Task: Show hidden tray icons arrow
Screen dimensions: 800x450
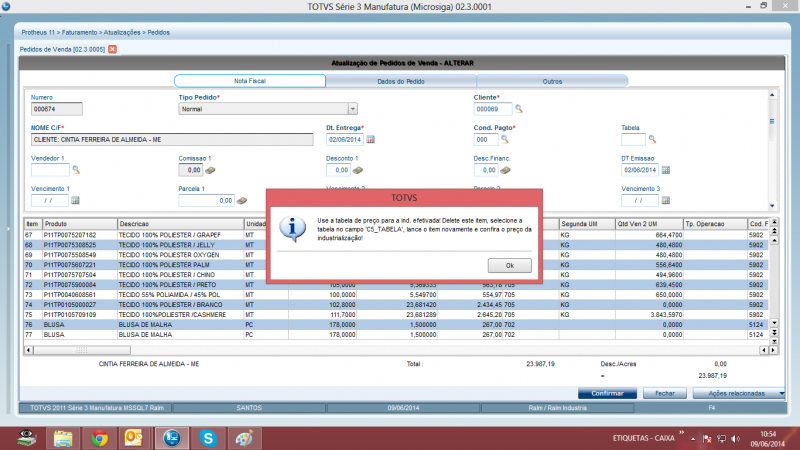Action: [693, 439]
